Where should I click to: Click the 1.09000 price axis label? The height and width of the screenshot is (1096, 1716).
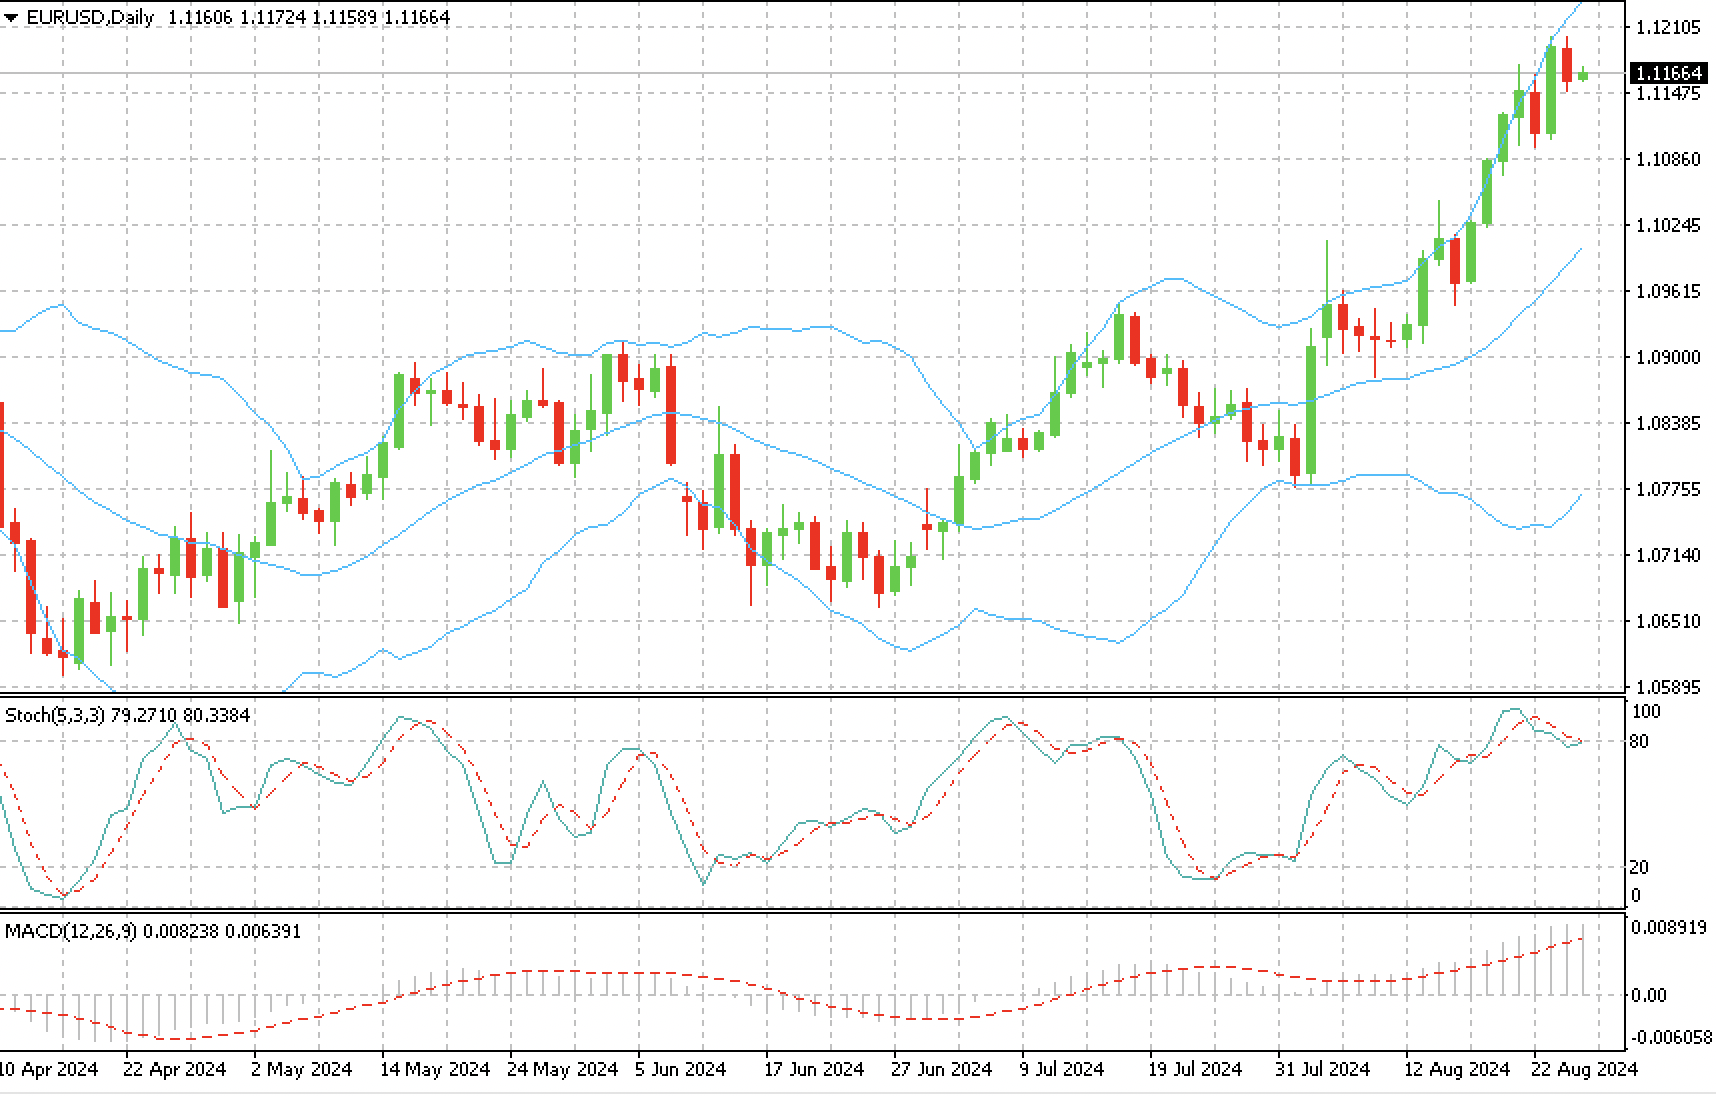pos(1665,357)
